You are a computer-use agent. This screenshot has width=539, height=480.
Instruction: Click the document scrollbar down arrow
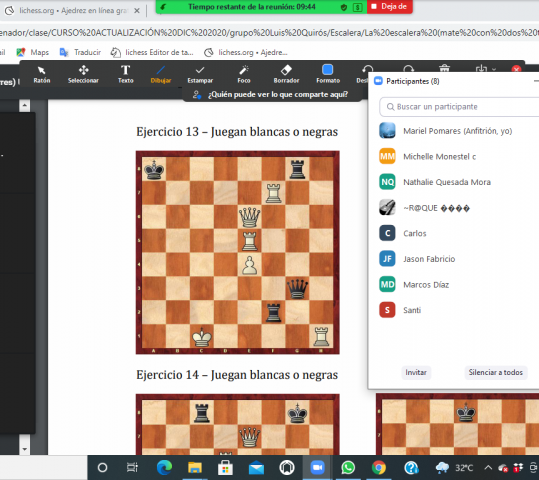[24, 448]
